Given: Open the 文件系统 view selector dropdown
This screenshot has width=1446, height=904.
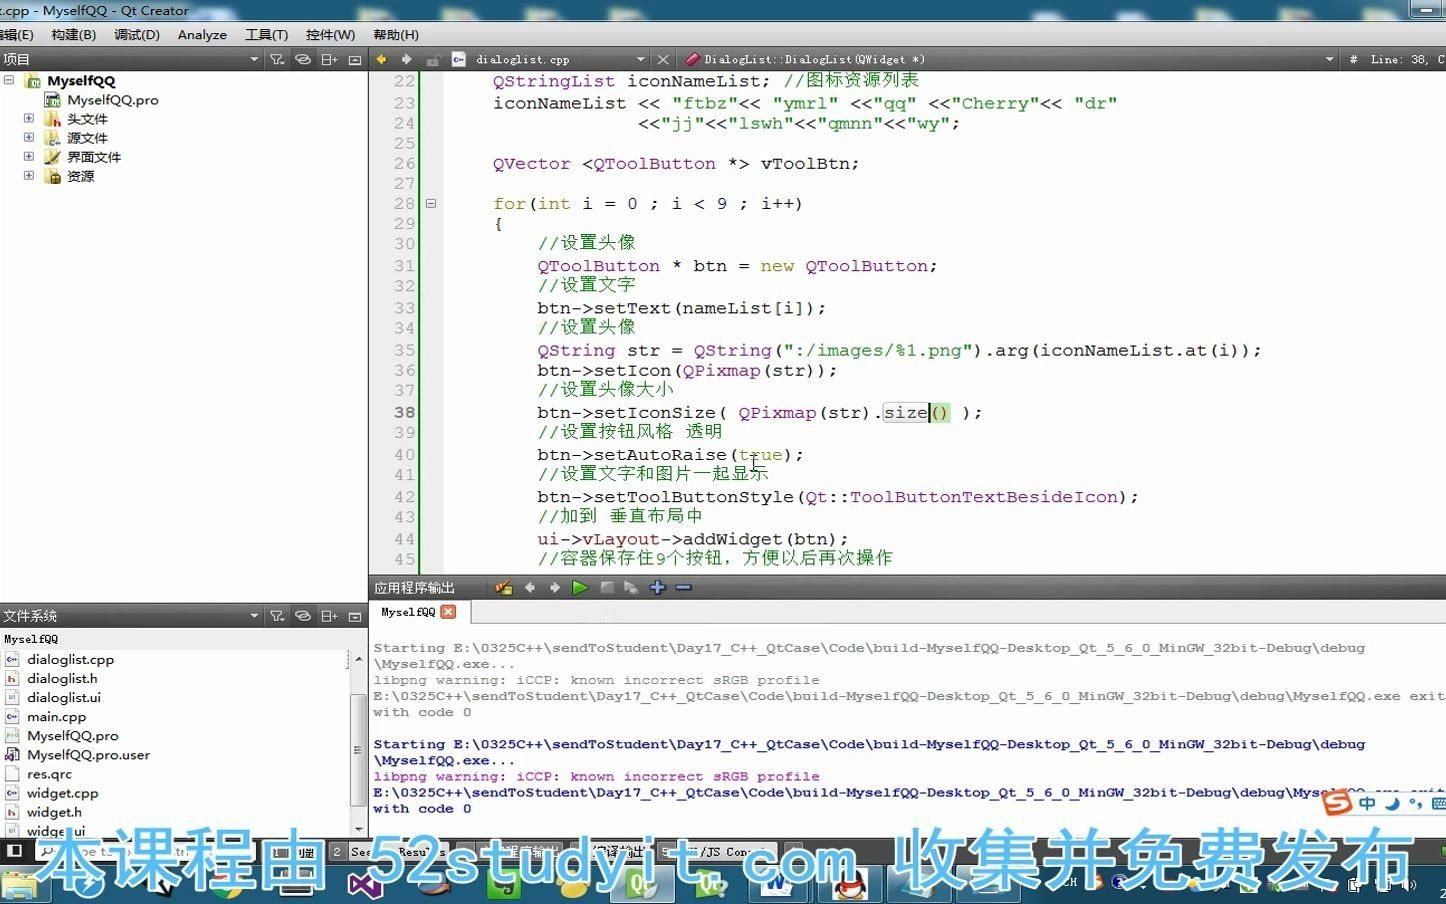Looking at the screenshot, I should click(x=254, y=616).
